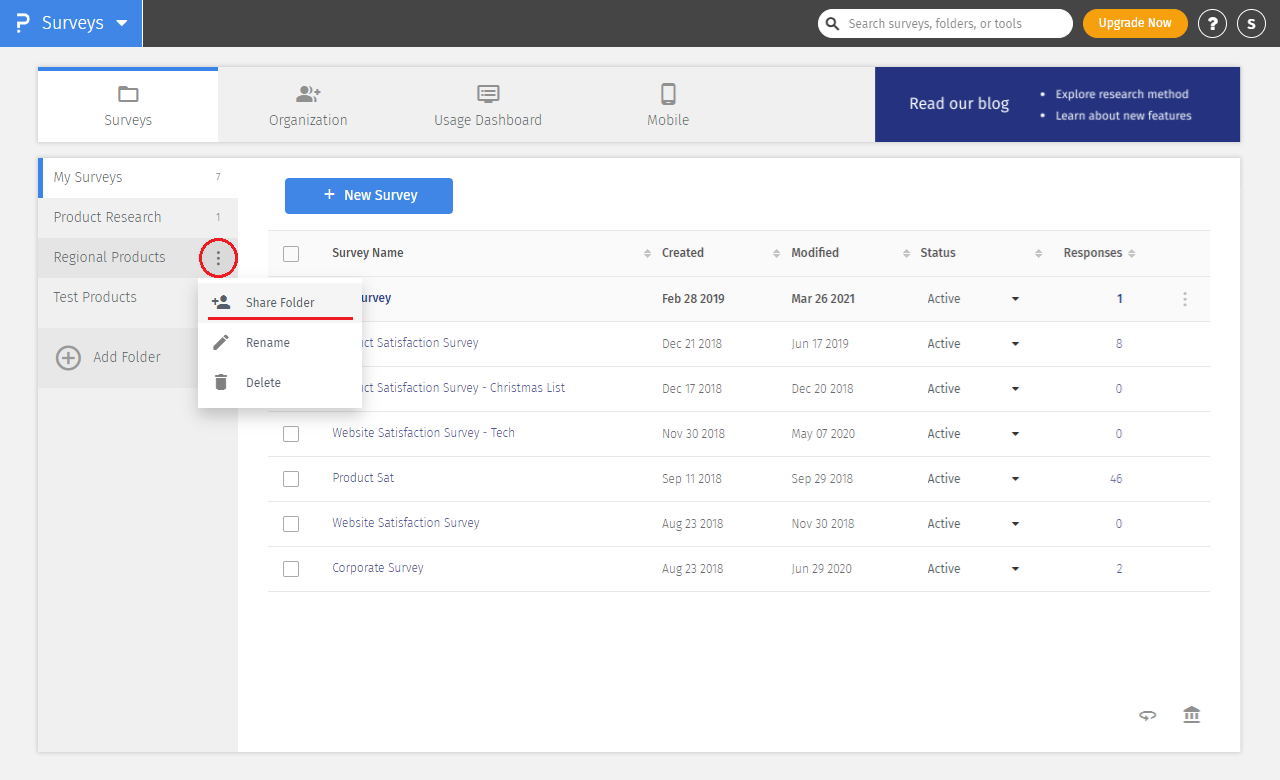Open row options for first survey
This screenshot has width=1280, height=780.
click(x=1185, y=299)
